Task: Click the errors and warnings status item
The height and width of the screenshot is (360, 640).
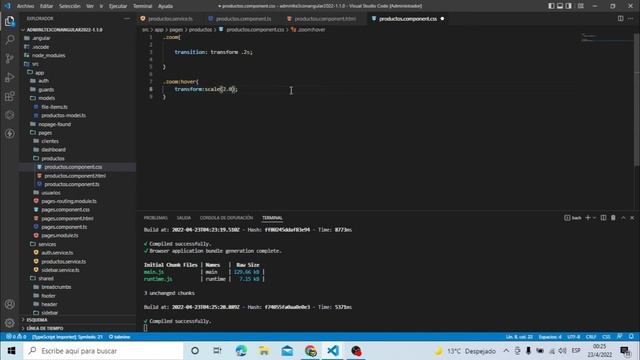Action: coord(16,337)
